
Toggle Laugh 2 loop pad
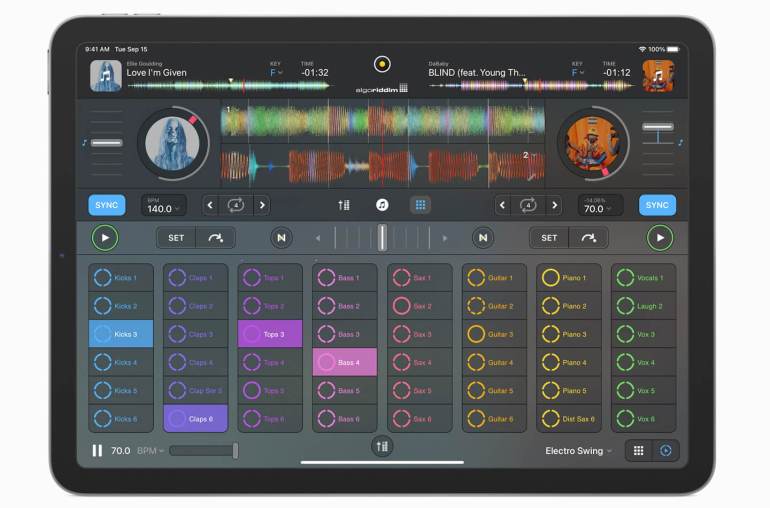(643, 306)
